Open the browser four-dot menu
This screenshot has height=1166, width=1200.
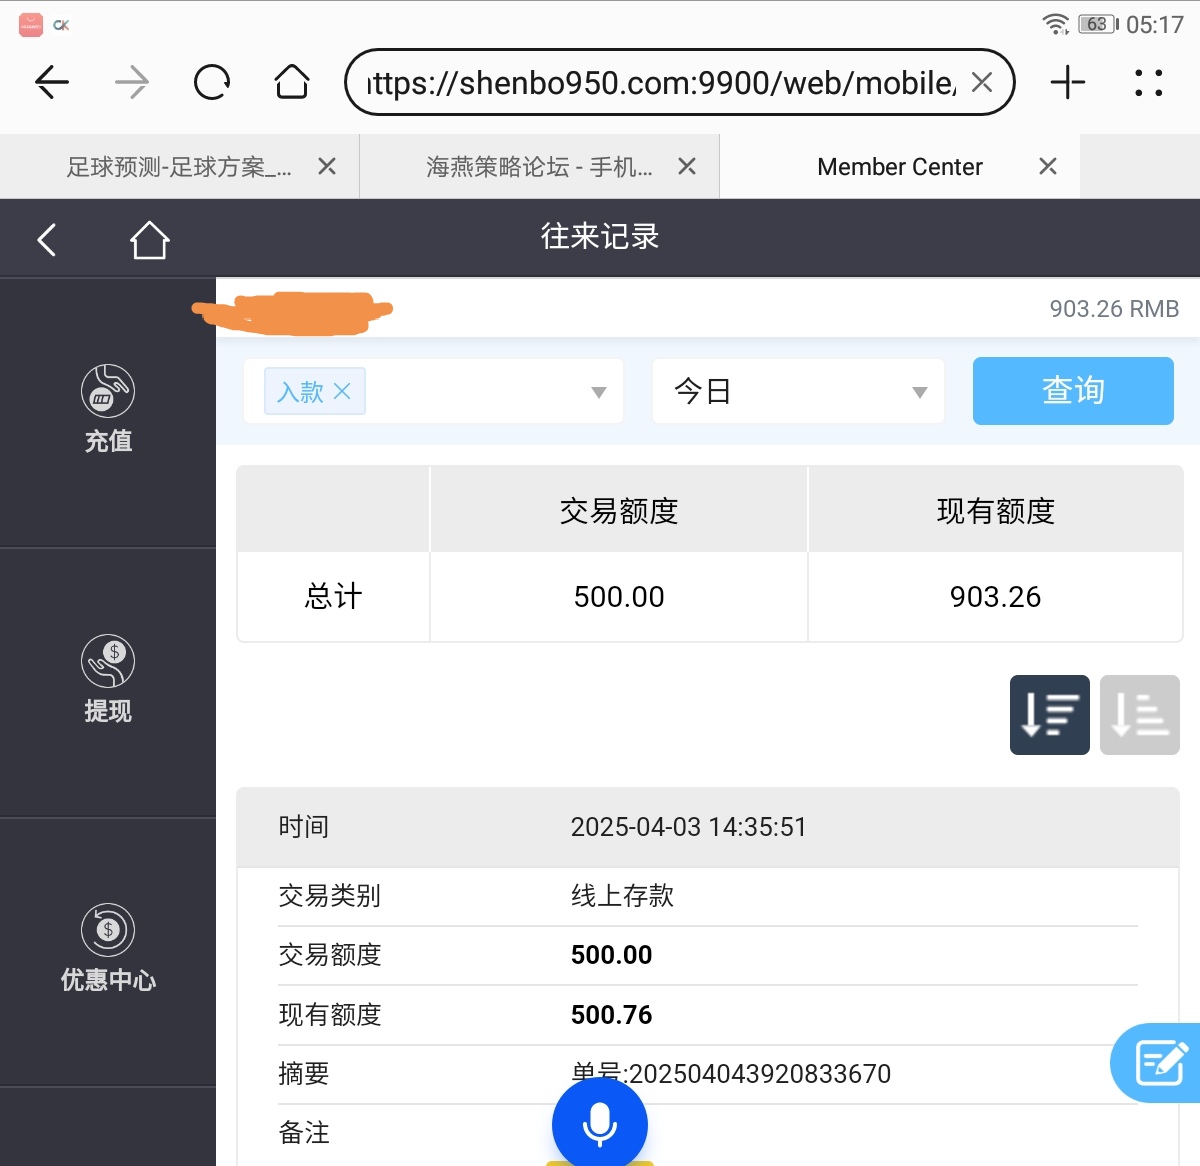pyautogui.click(x=1148, y=82)
